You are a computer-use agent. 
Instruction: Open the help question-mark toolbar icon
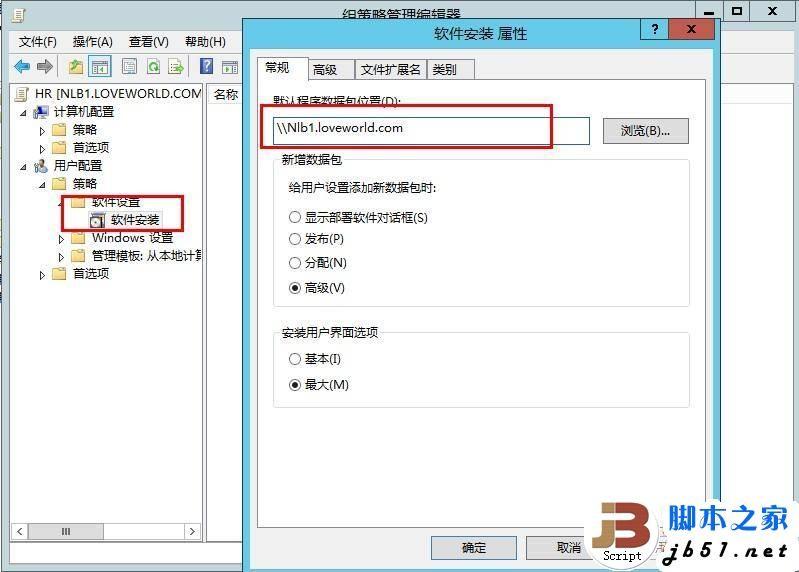[206, 66]
